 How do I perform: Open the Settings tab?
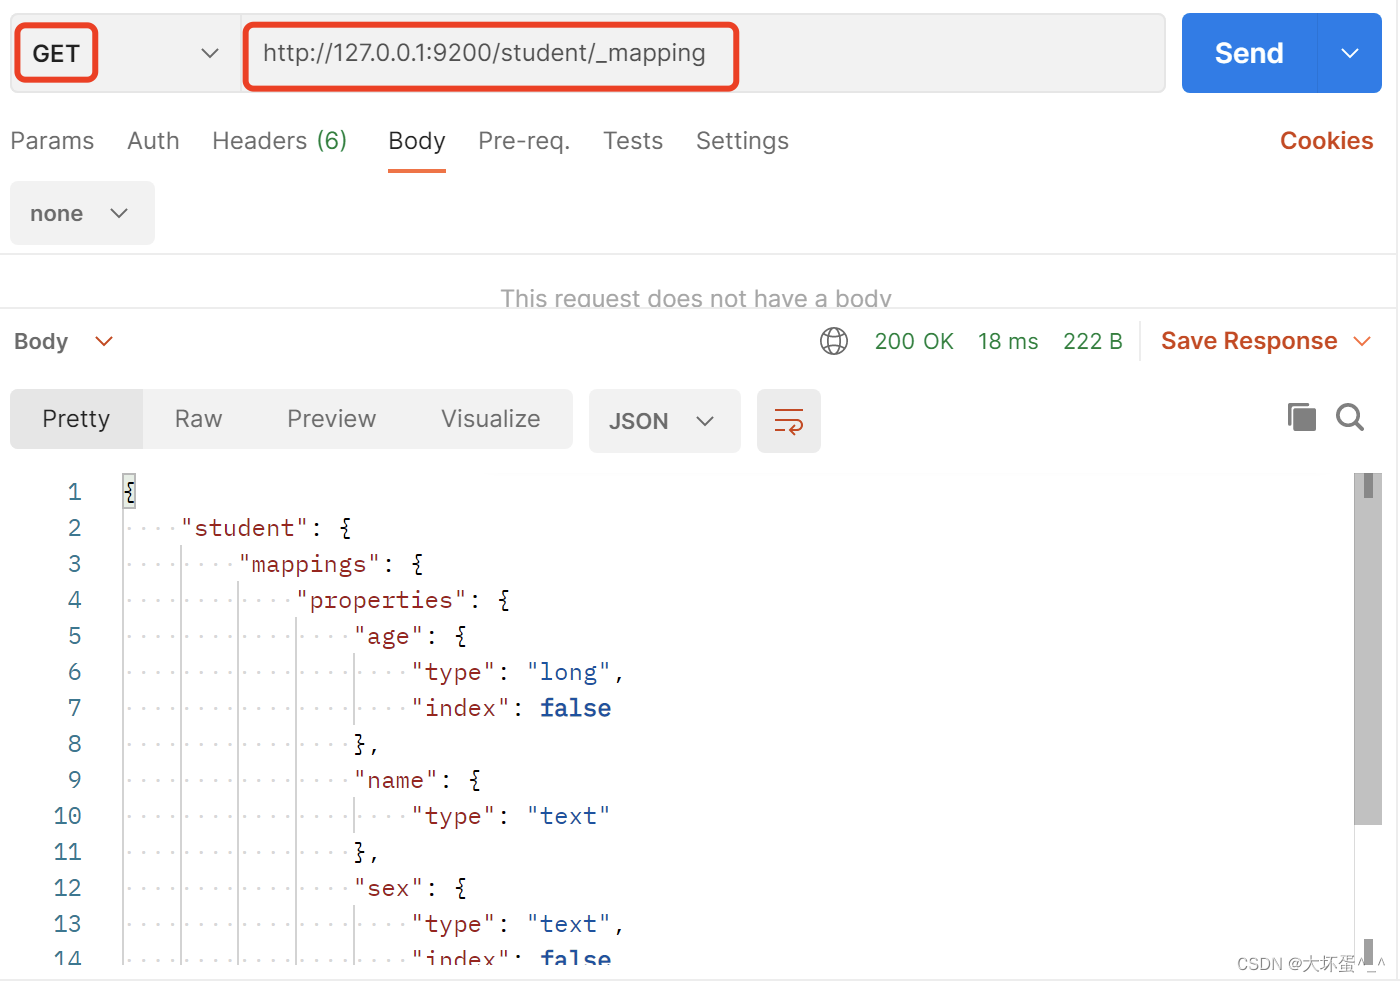pos(742,141)
